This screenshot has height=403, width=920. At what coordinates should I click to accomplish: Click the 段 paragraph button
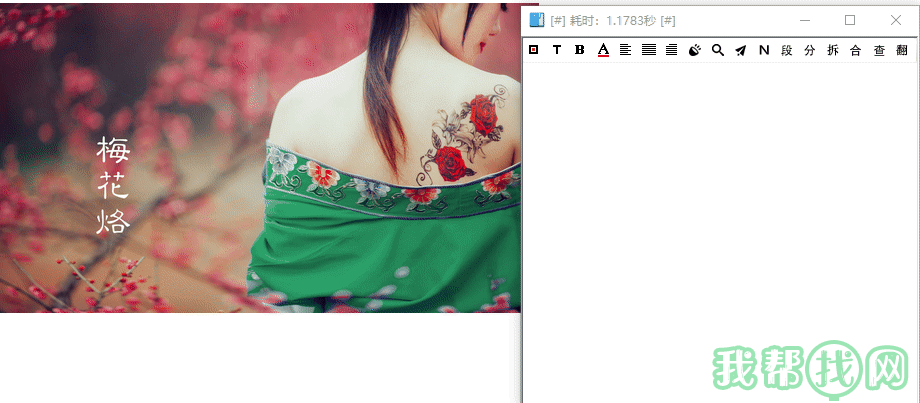pos(787,50)
